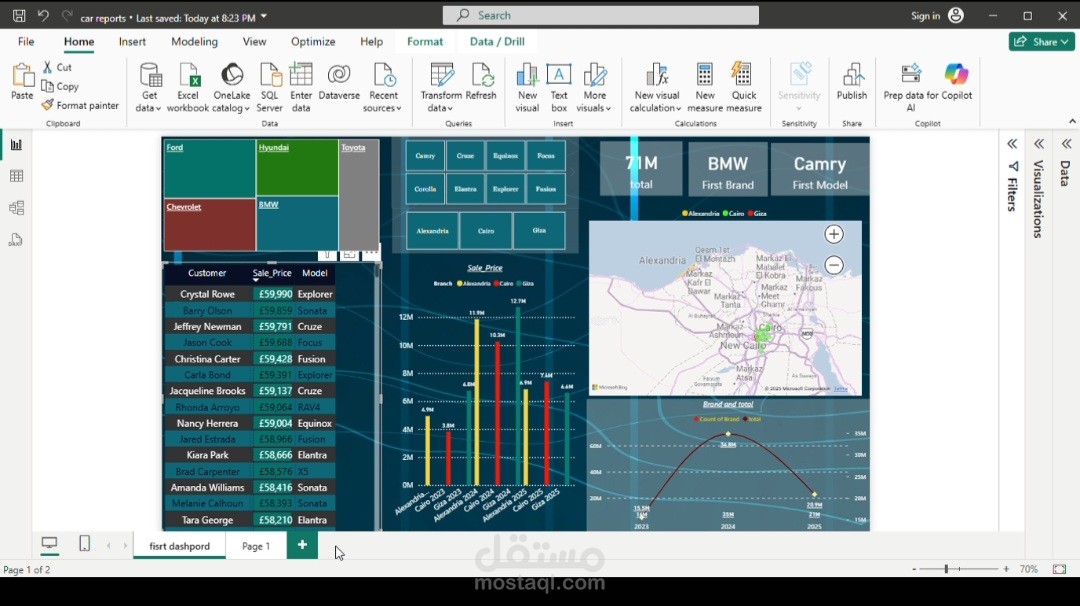Open Dataverse connector
1080x606 pixels.
click(339, 81)
